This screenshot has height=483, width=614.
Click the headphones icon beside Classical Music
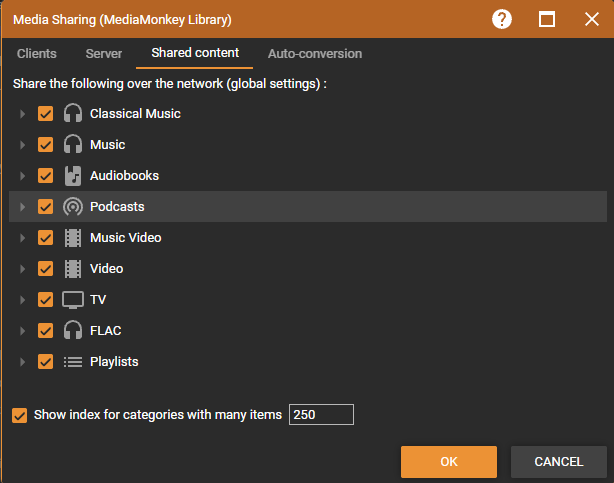[x=72, y=114]
